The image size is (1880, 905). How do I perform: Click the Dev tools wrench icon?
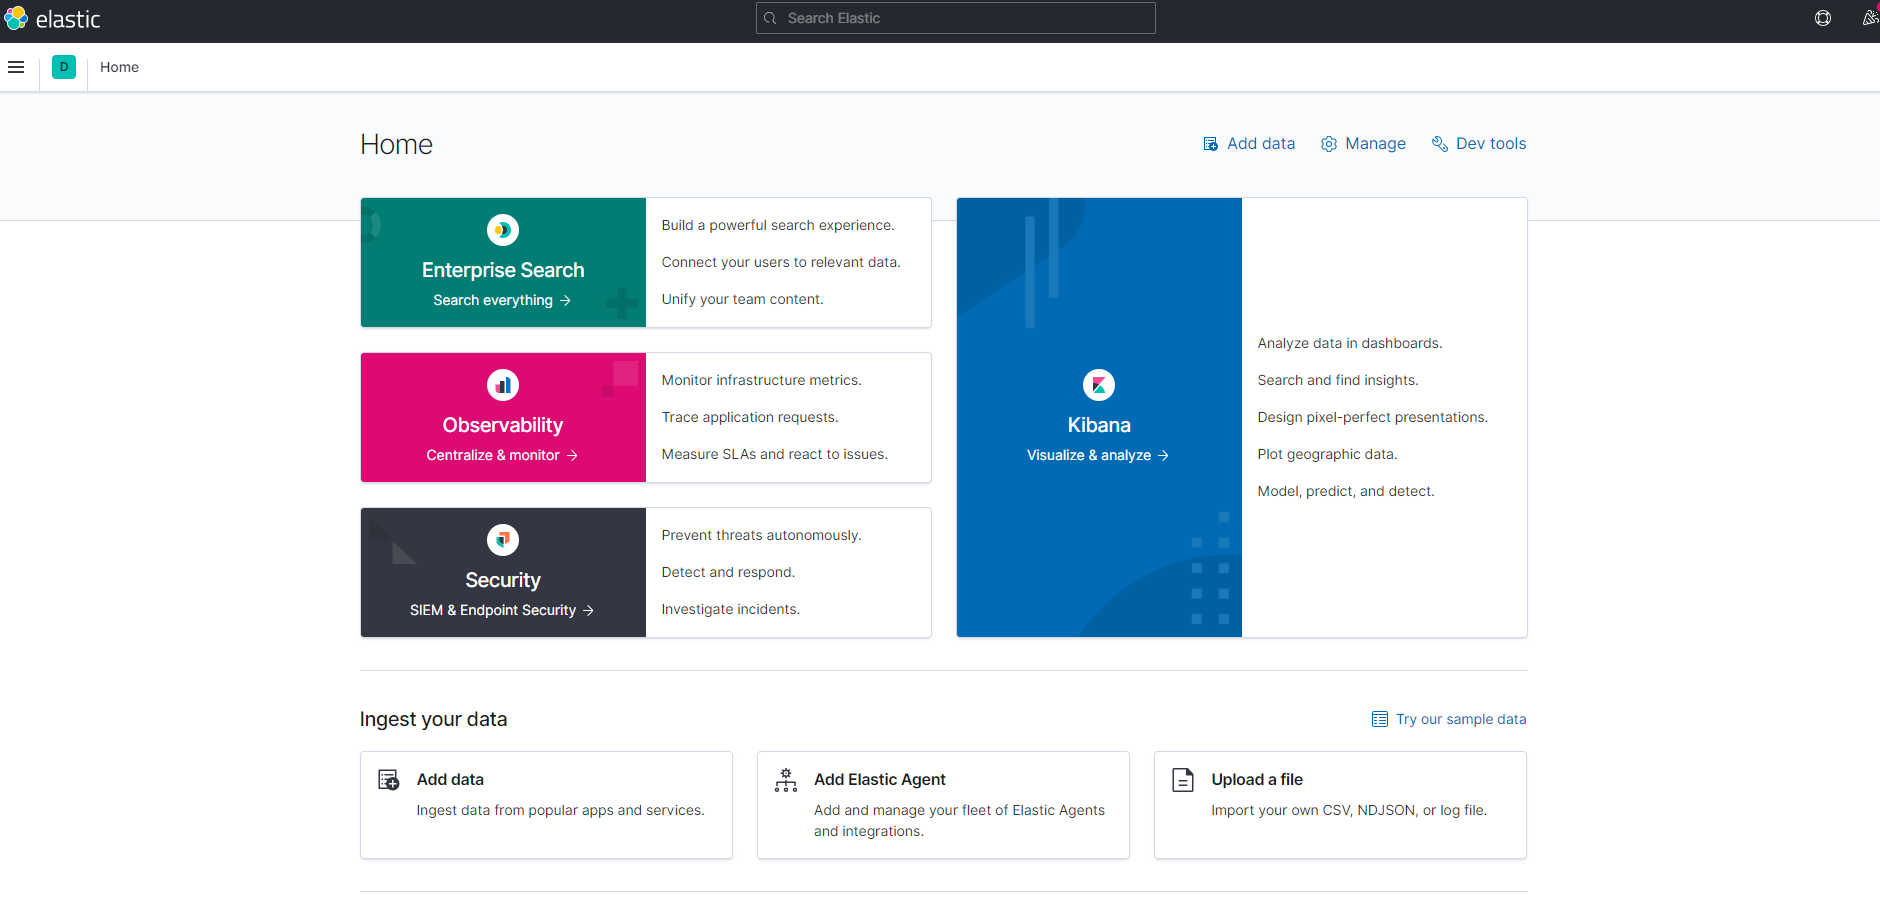[x=1440, y=144]
